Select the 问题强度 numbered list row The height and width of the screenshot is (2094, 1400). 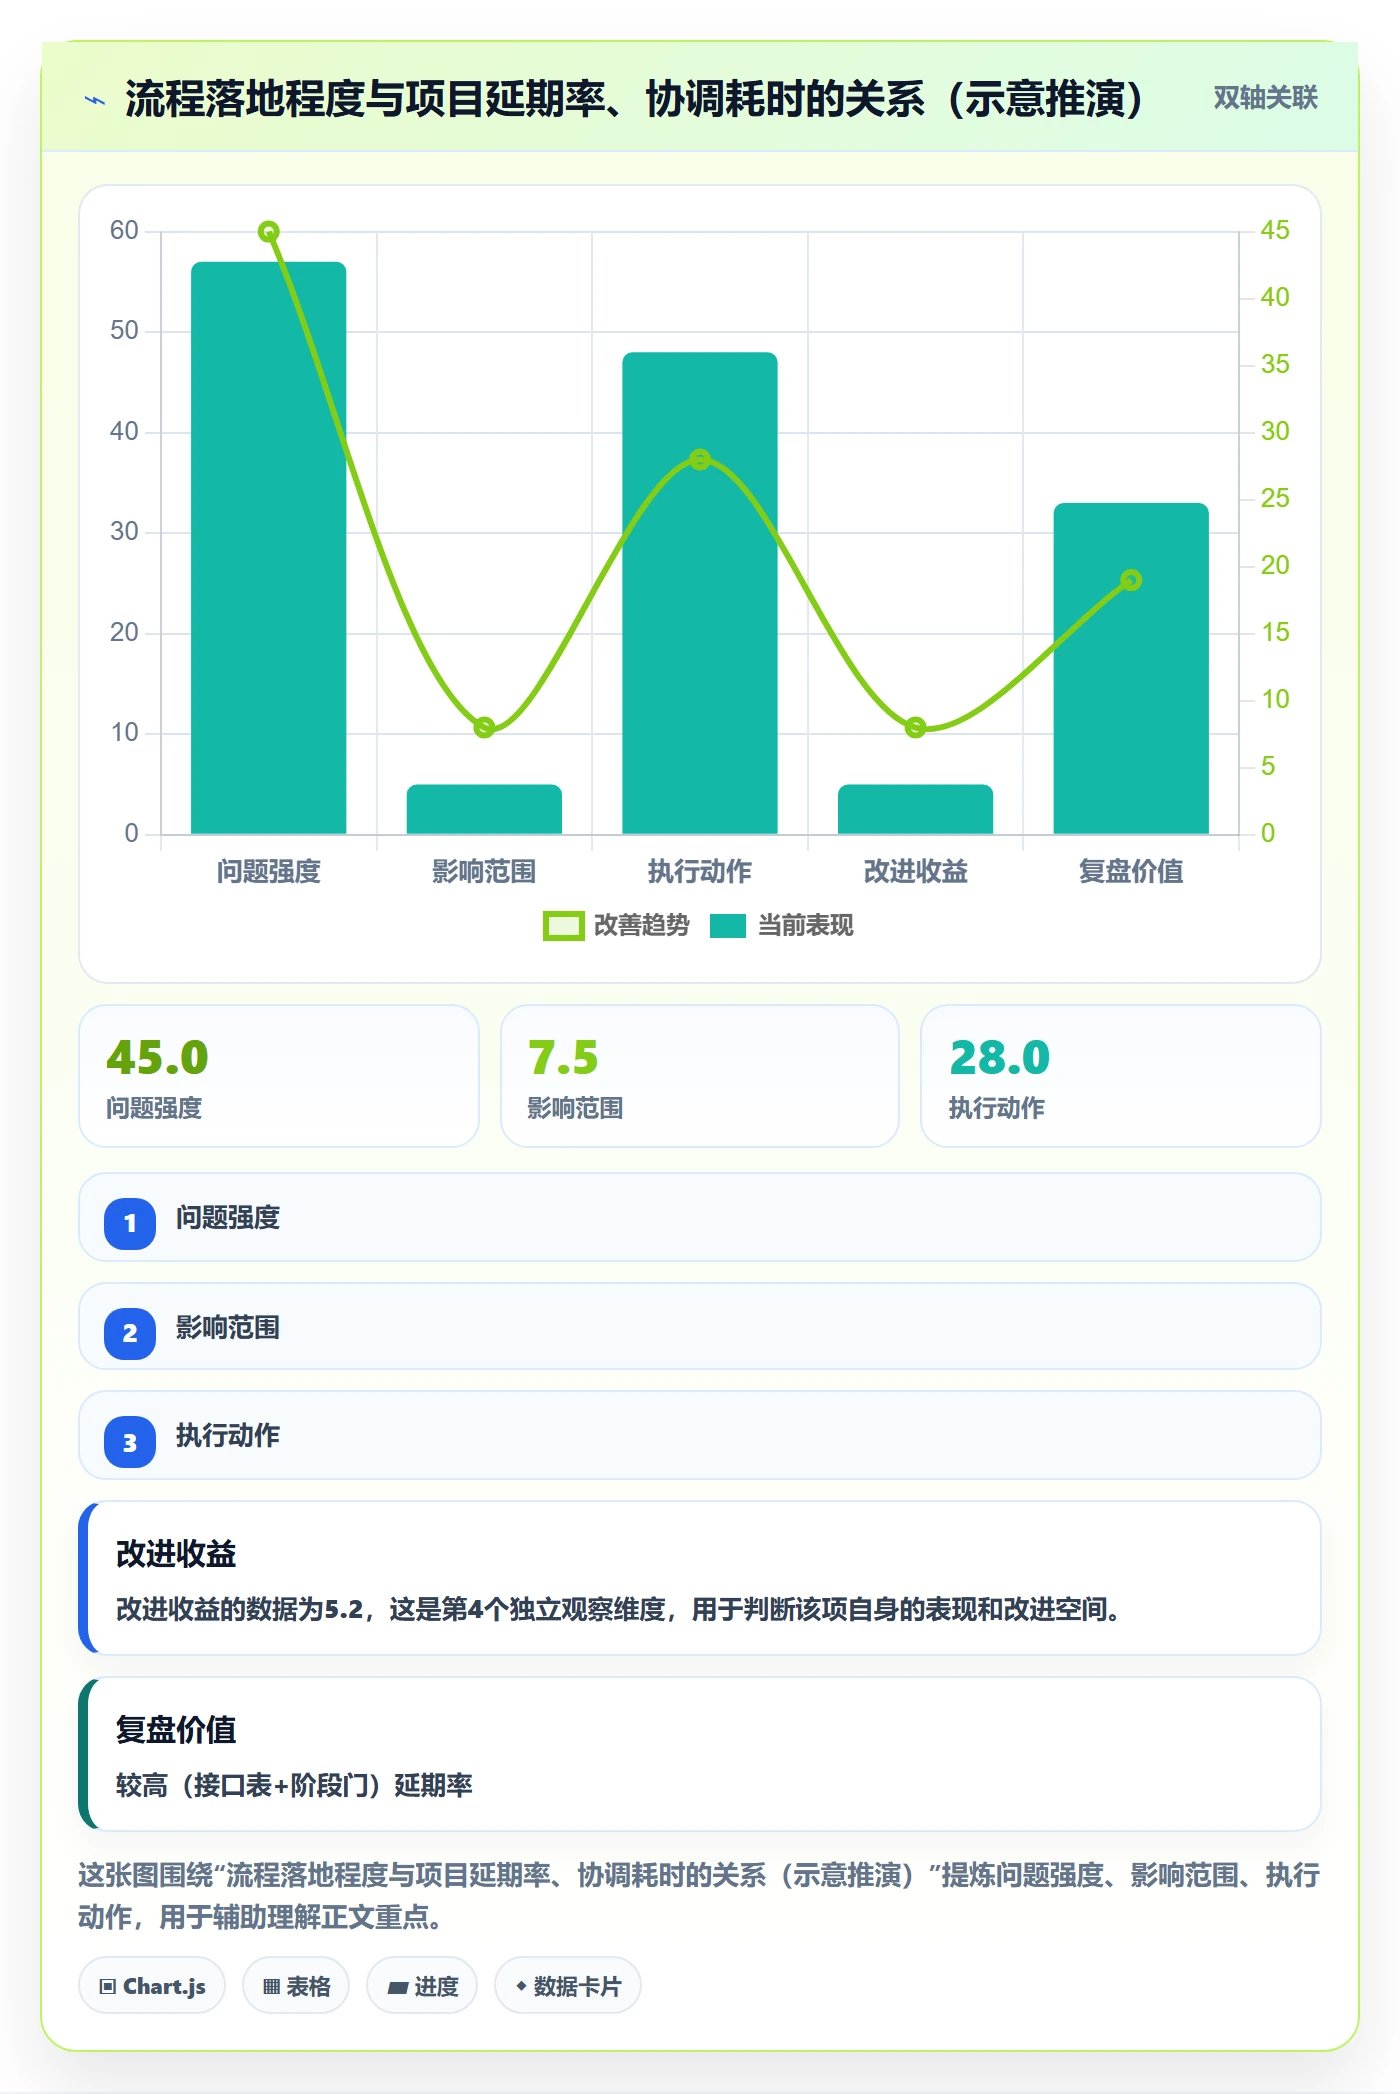[x=700, y=1217]
